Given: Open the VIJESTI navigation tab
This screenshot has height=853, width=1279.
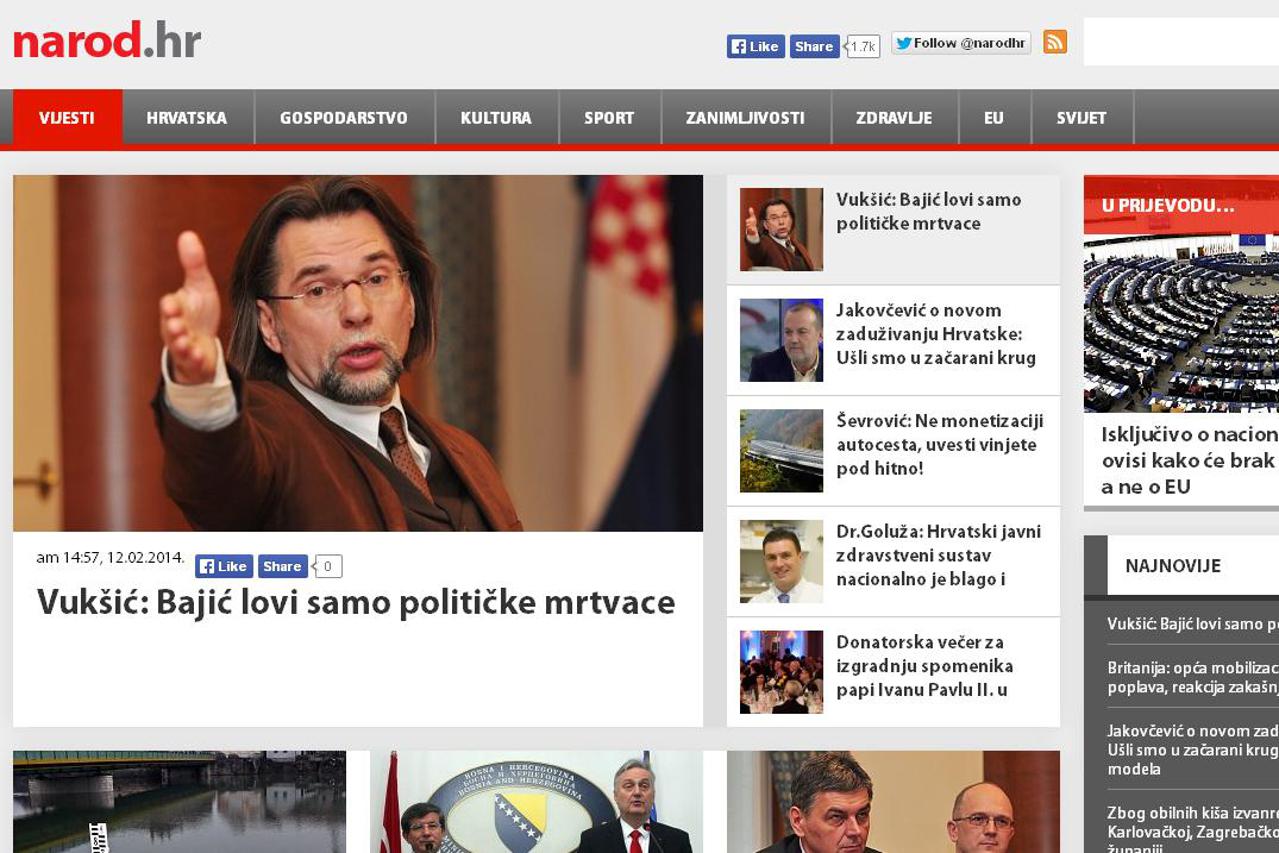Looking at the screenshot, I should coord(67,118).
